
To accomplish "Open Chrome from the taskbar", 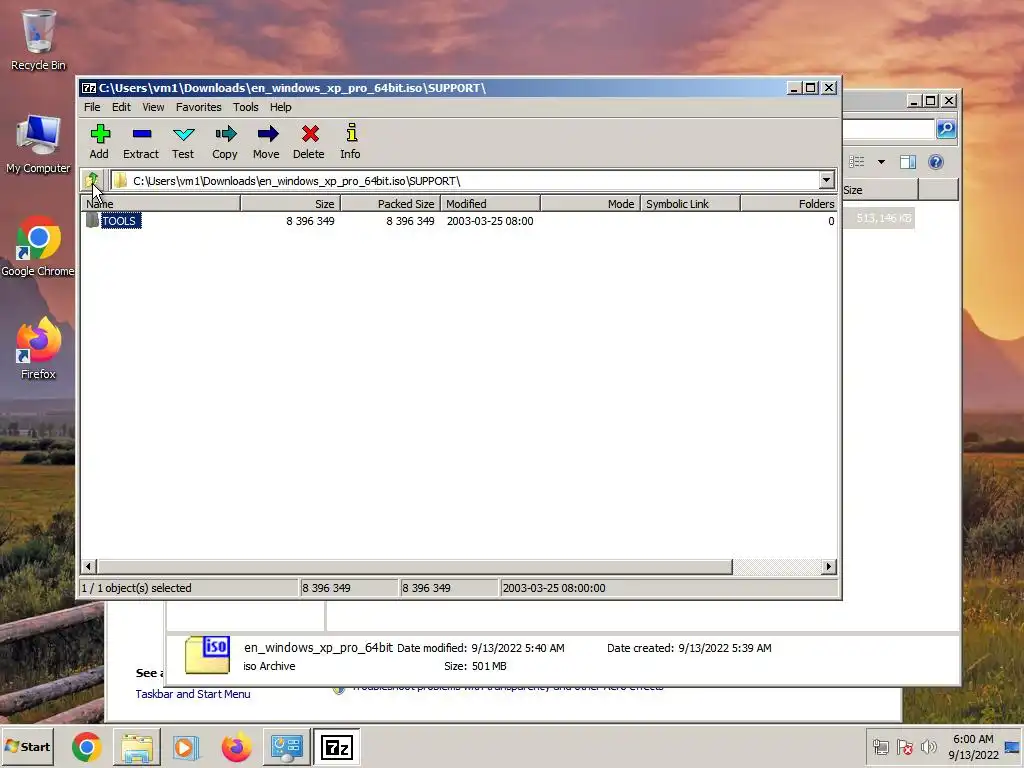I will coord(87,747).
